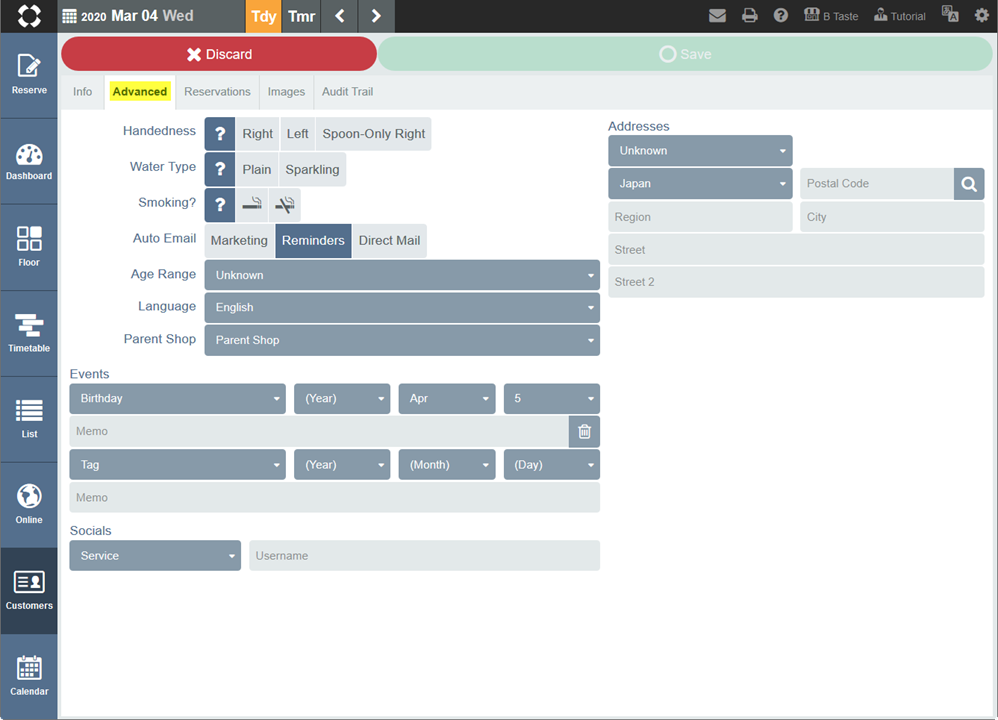Image resolution: width=998 pixels, height=720 pixels.
Task: Click the Postal Code input field
Action: pyautogui.click(x=876, y=184)
